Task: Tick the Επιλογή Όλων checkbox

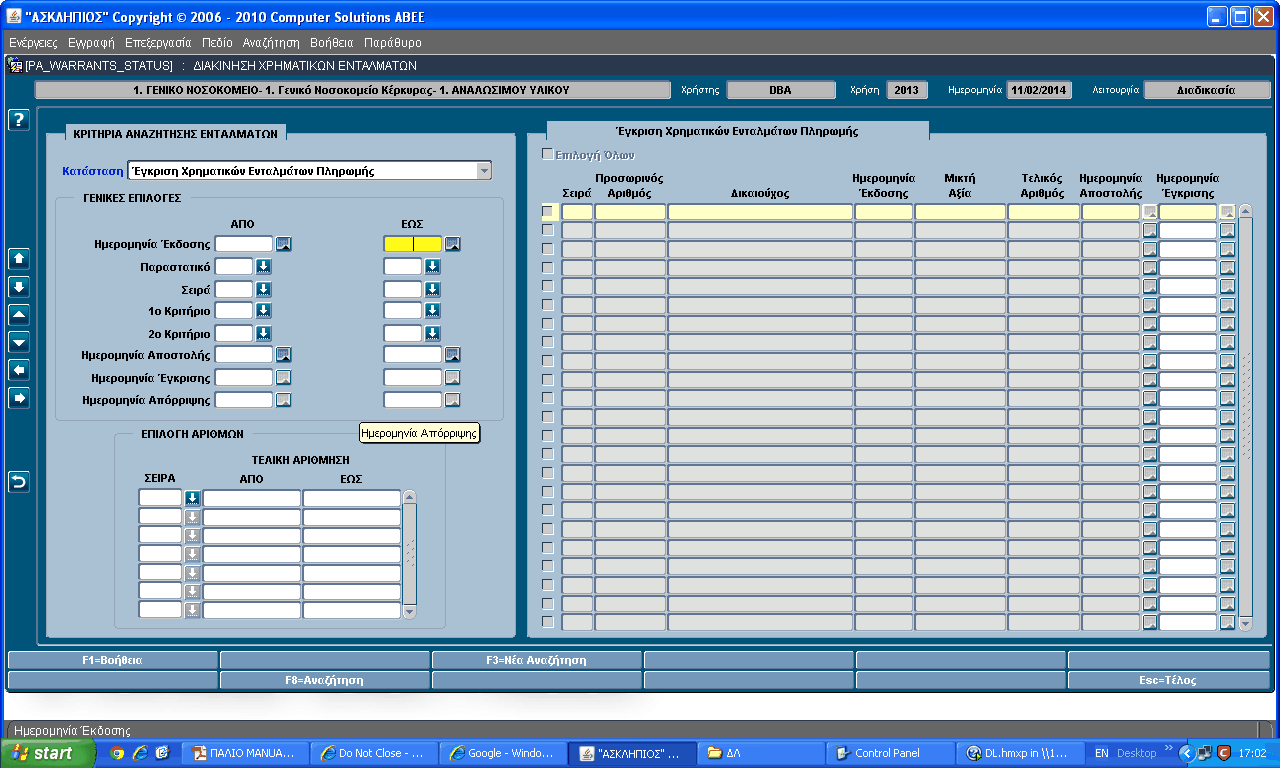Action: click(547, 154)
